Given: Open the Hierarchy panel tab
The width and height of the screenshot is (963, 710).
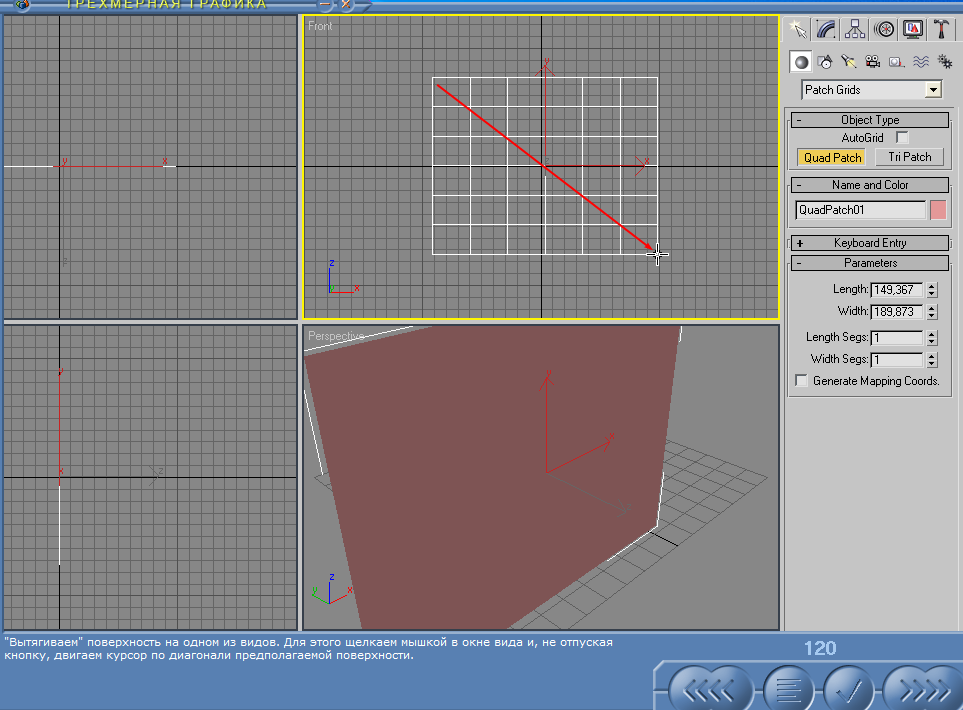Looking at the screenshot, I should pos(855,29).
